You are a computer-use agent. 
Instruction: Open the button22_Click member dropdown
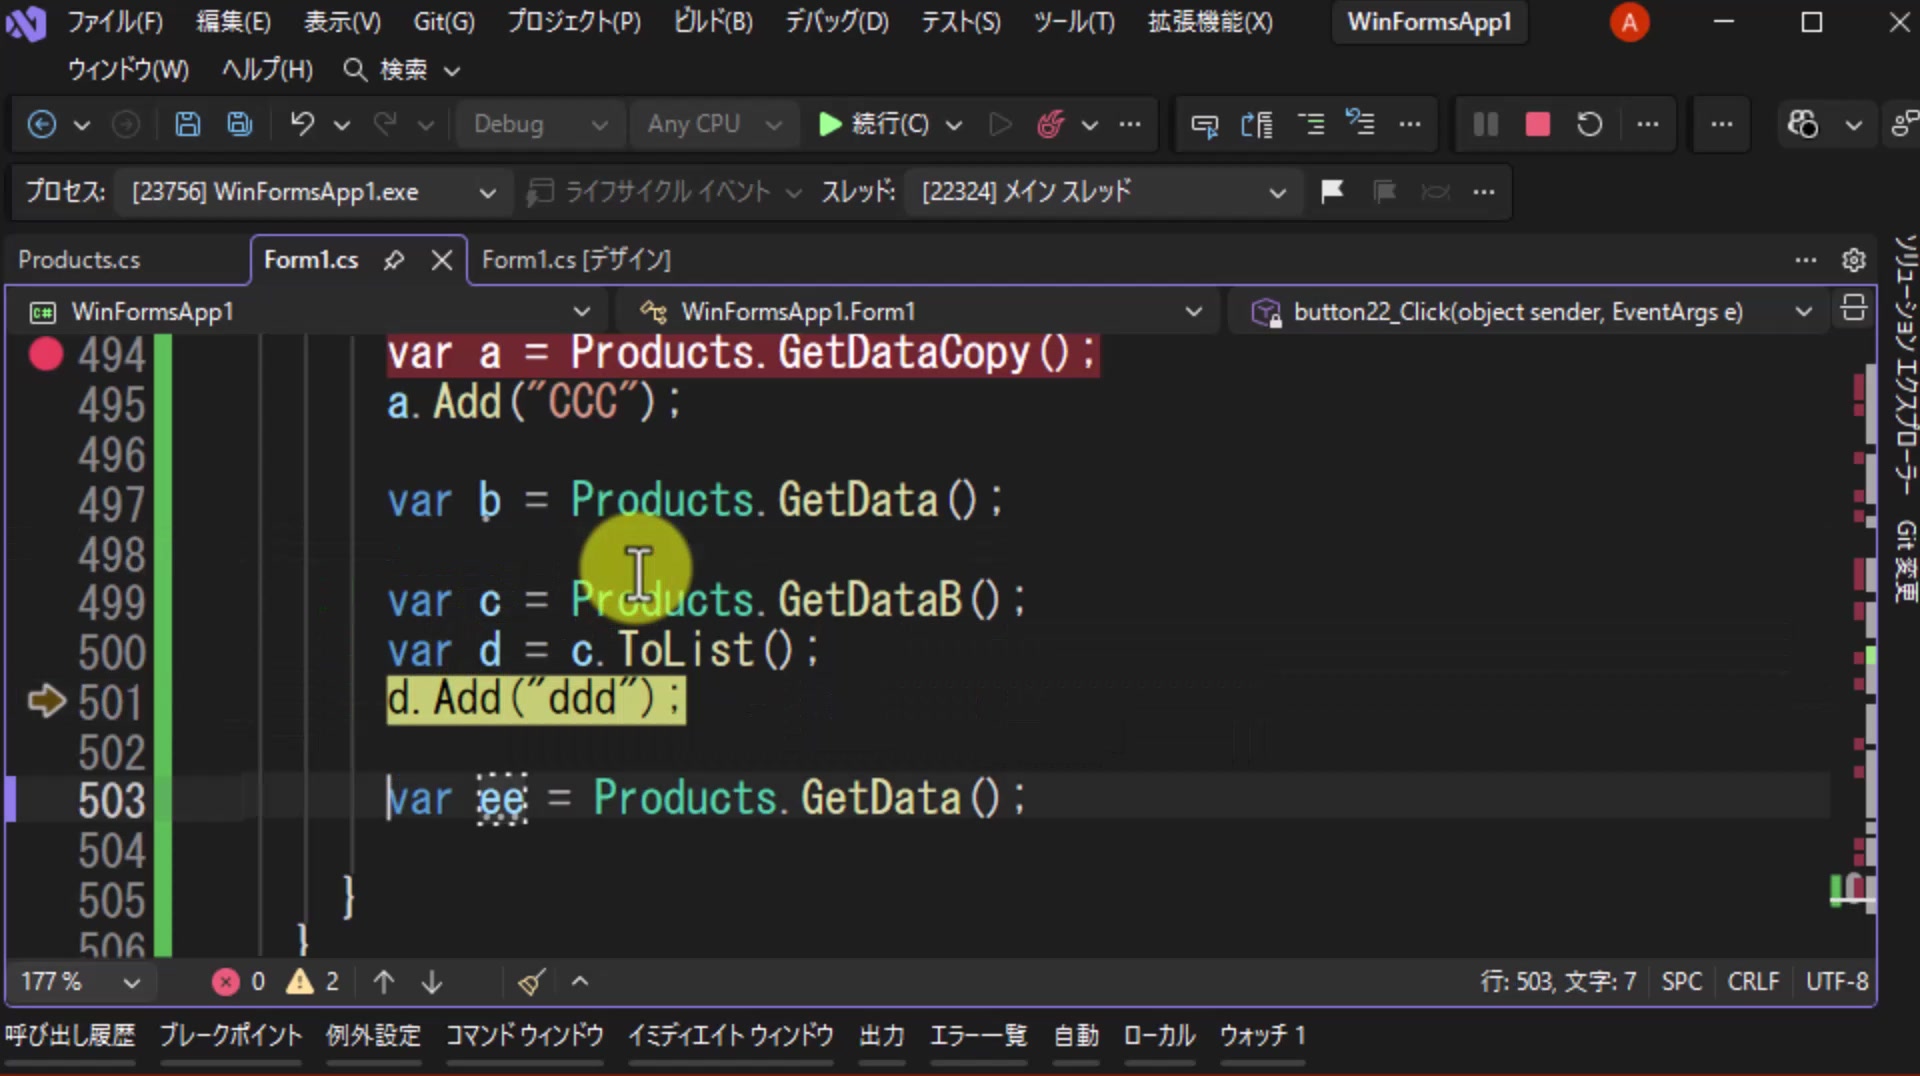(x=1530, y=312)
